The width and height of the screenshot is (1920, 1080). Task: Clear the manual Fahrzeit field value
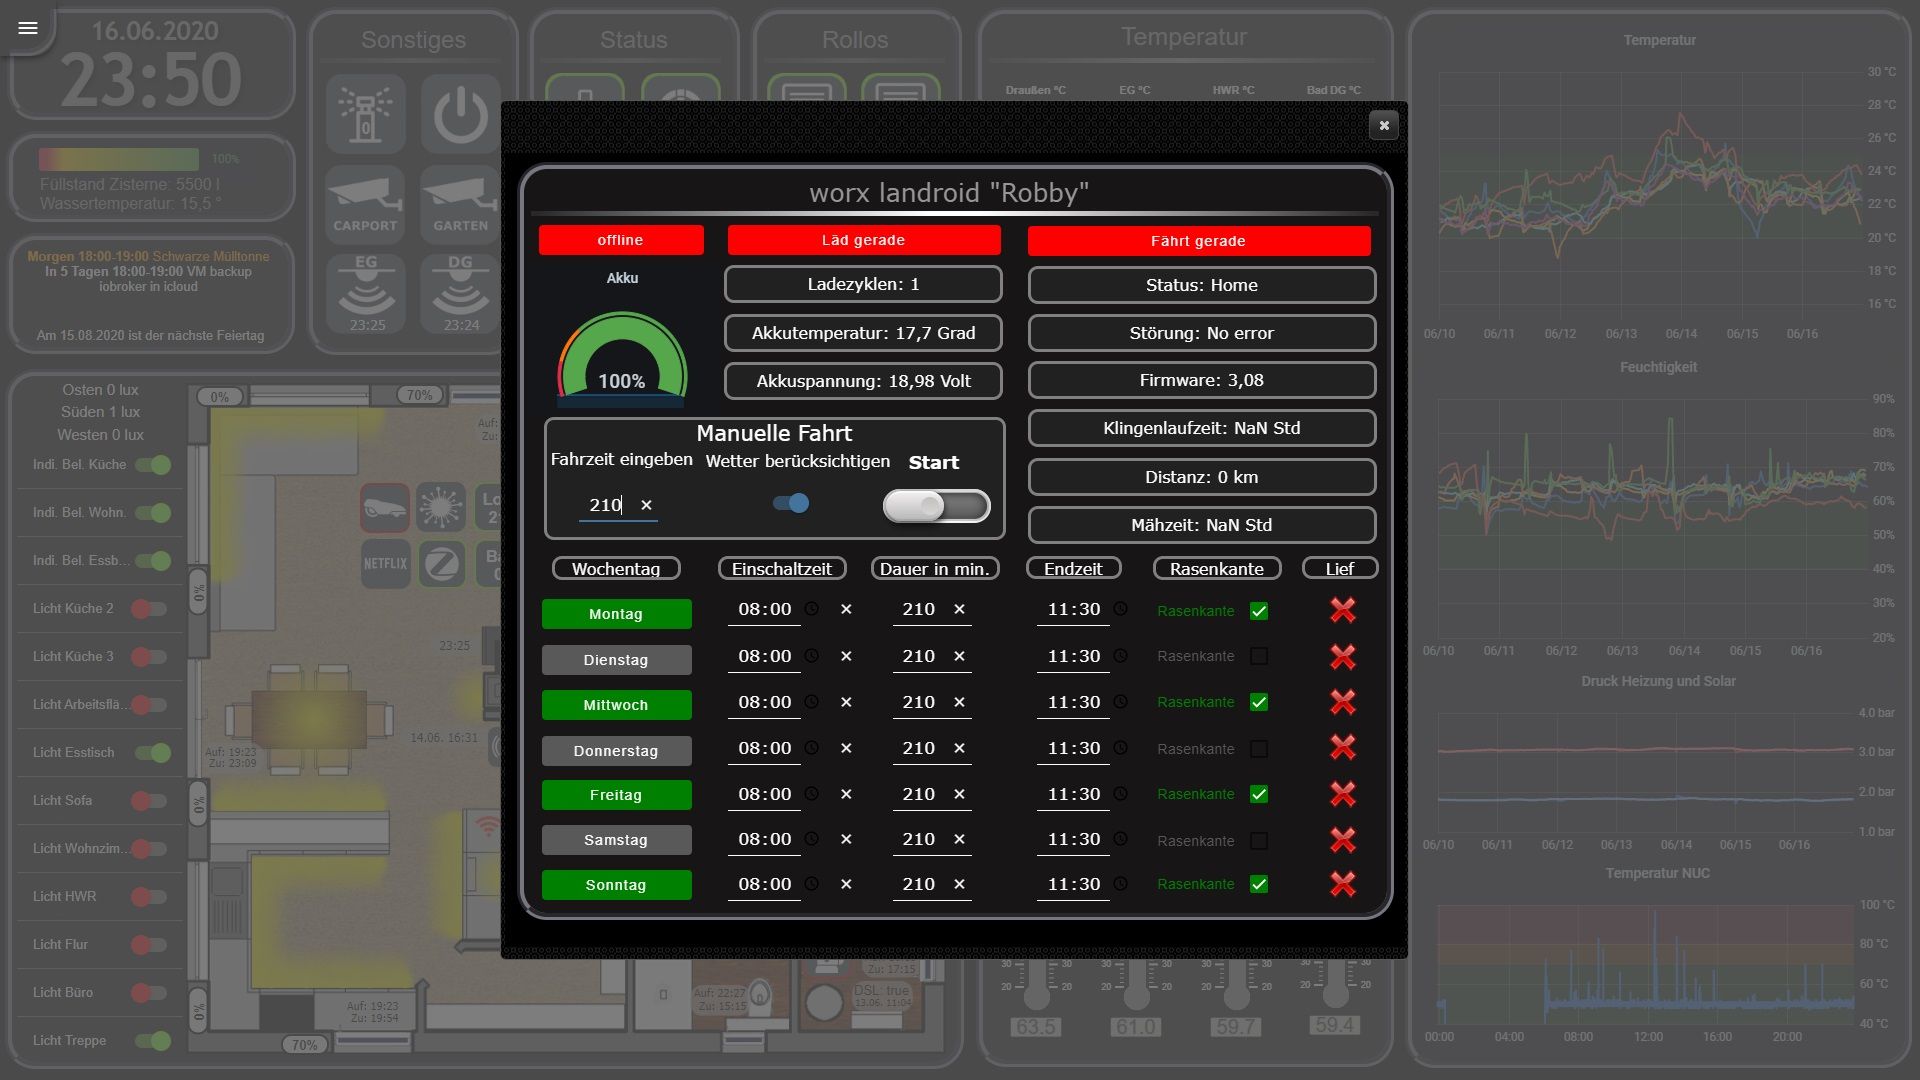646,505
